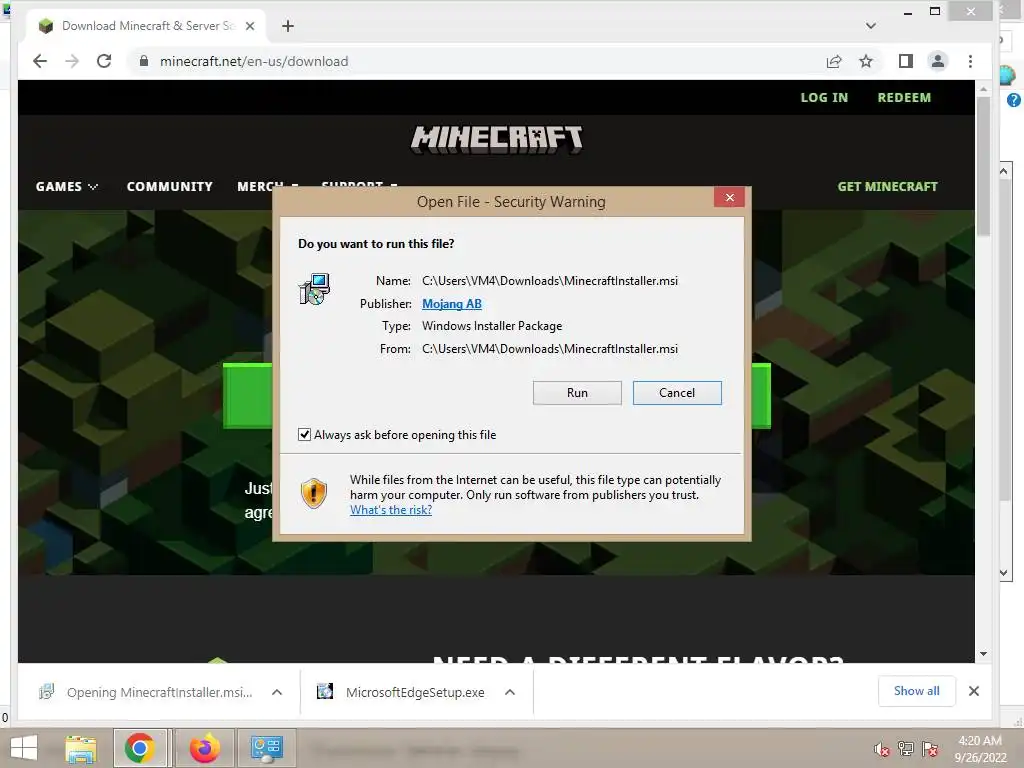
Task: Open a new Chrome tab
Action: click(288, 26)
